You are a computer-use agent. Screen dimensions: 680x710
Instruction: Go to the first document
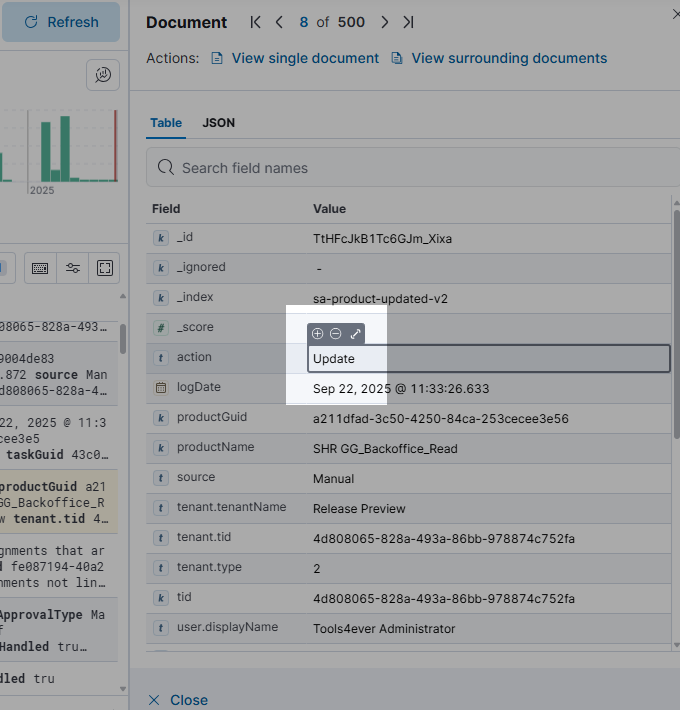tap(256, 22)
